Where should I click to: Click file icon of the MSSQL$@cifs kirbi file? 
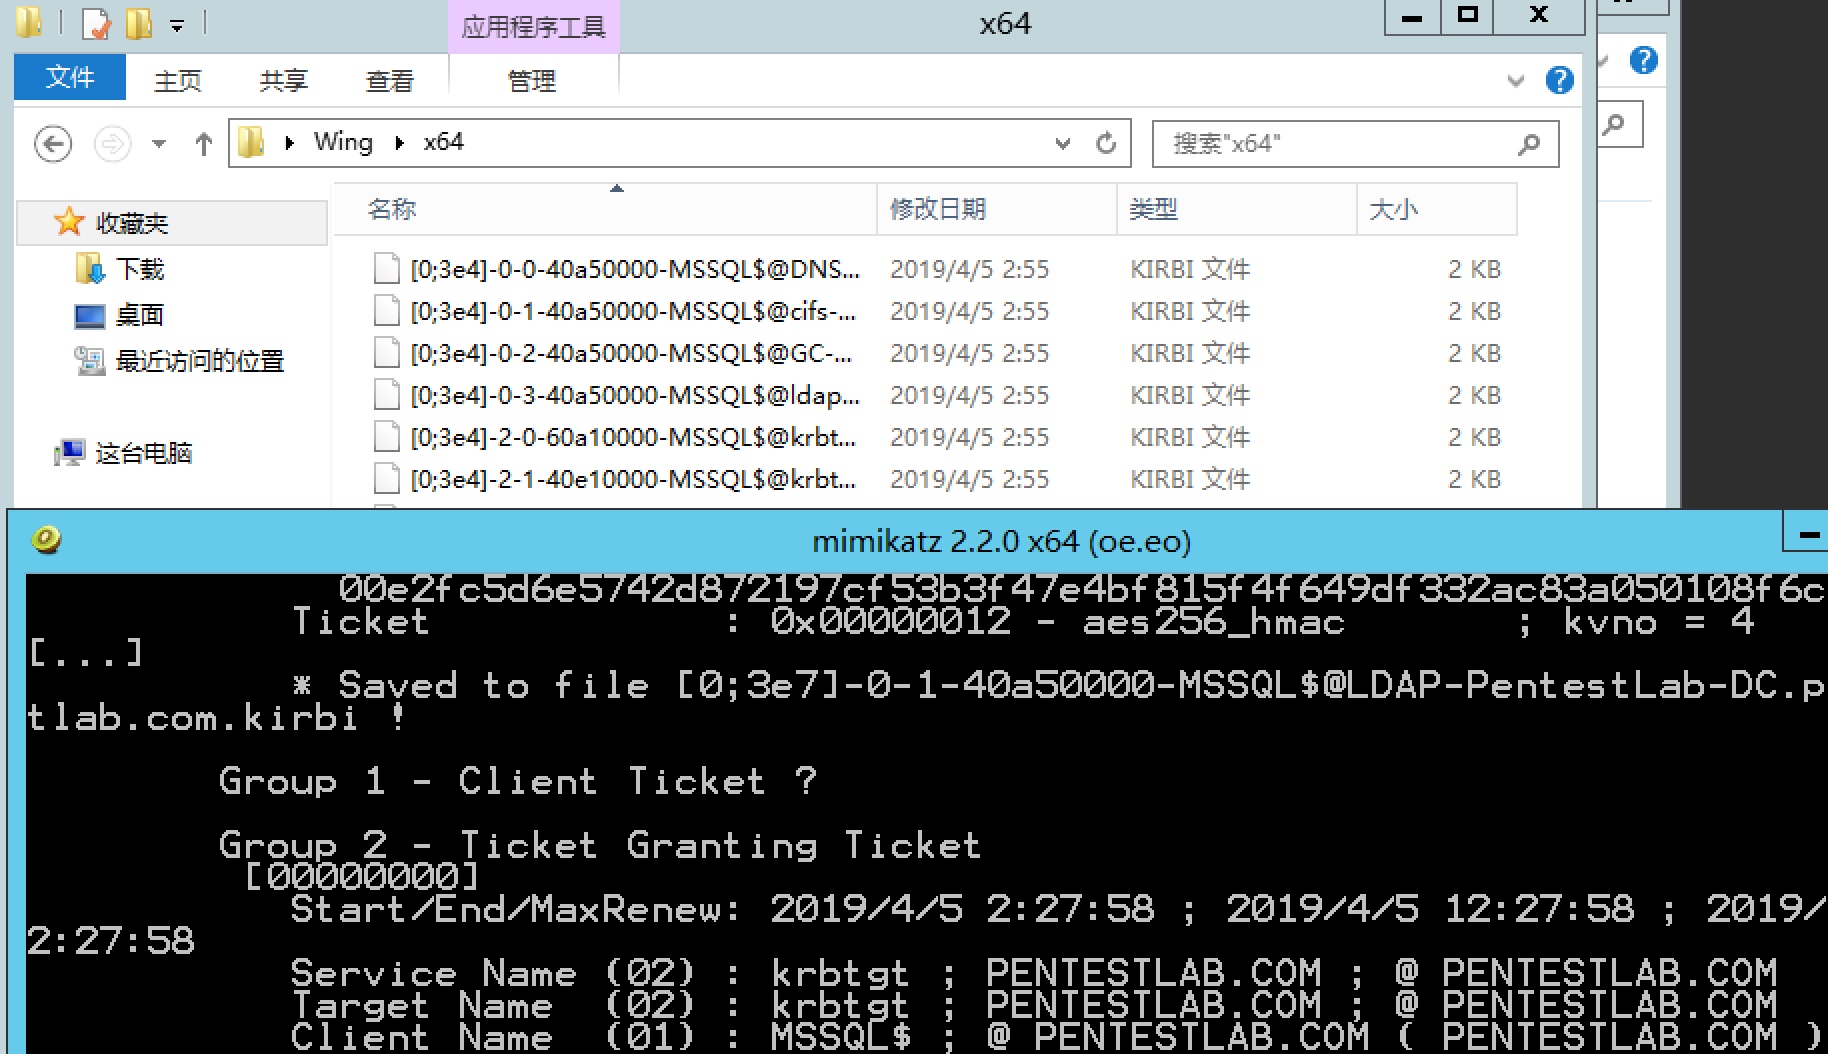click(x=386, y=311)
